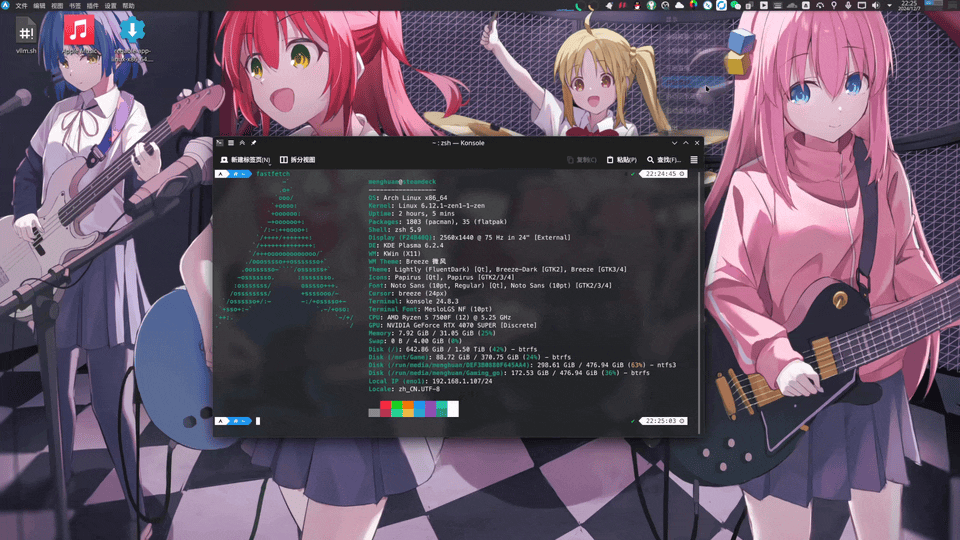The height and width of the screenshot is (540, 960).
Task: Open the cloud tray icon
Action: (680, 5)
